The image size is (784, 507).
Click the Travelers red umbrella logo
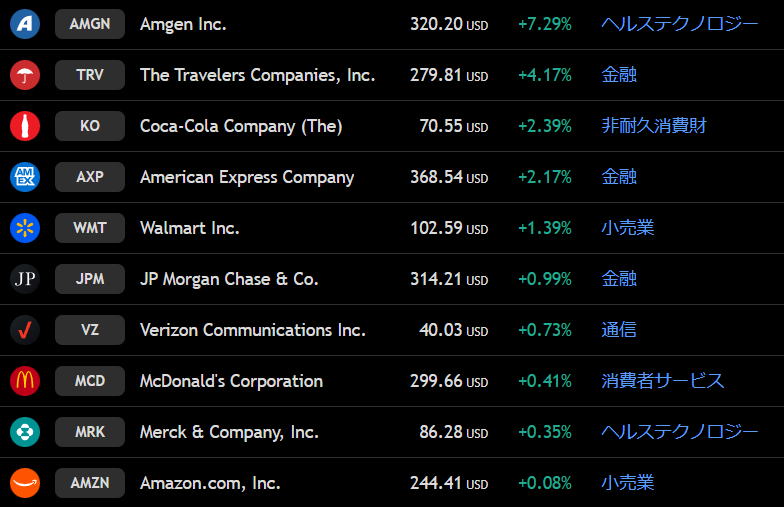pyautogui.click(x=25, y=75)
